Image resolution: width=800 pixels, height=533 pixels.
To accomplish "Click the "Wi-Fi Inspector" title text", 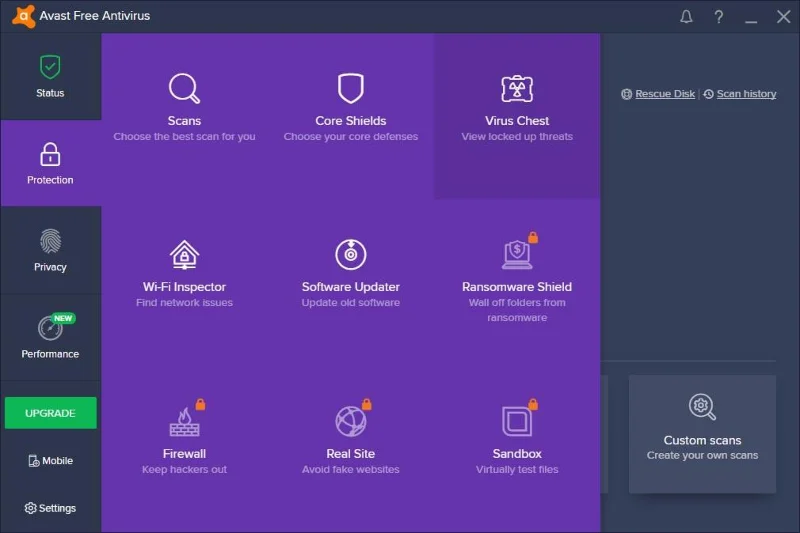I will pos(184,287).
